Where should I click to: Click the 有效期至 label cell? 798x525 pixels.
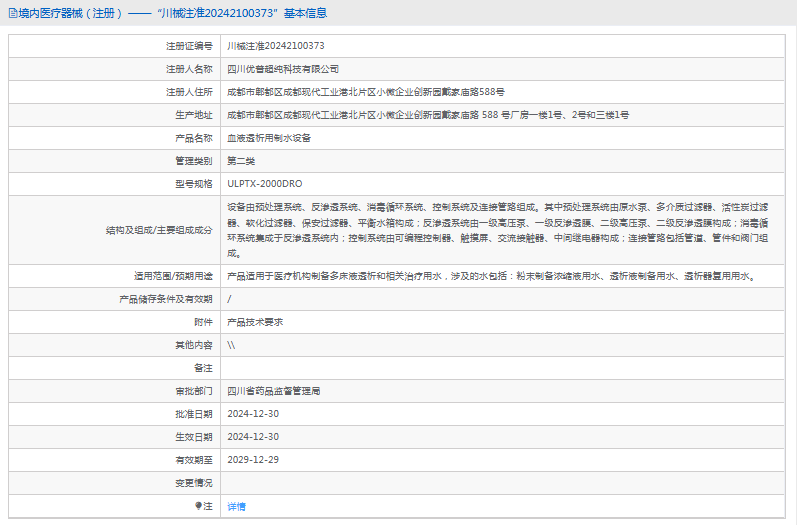tap(115, 460)
